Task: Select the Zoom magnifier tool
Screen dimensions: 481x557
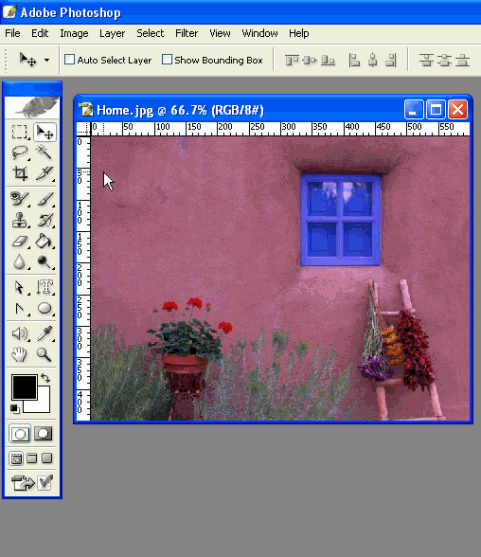Action: point(44,354)
